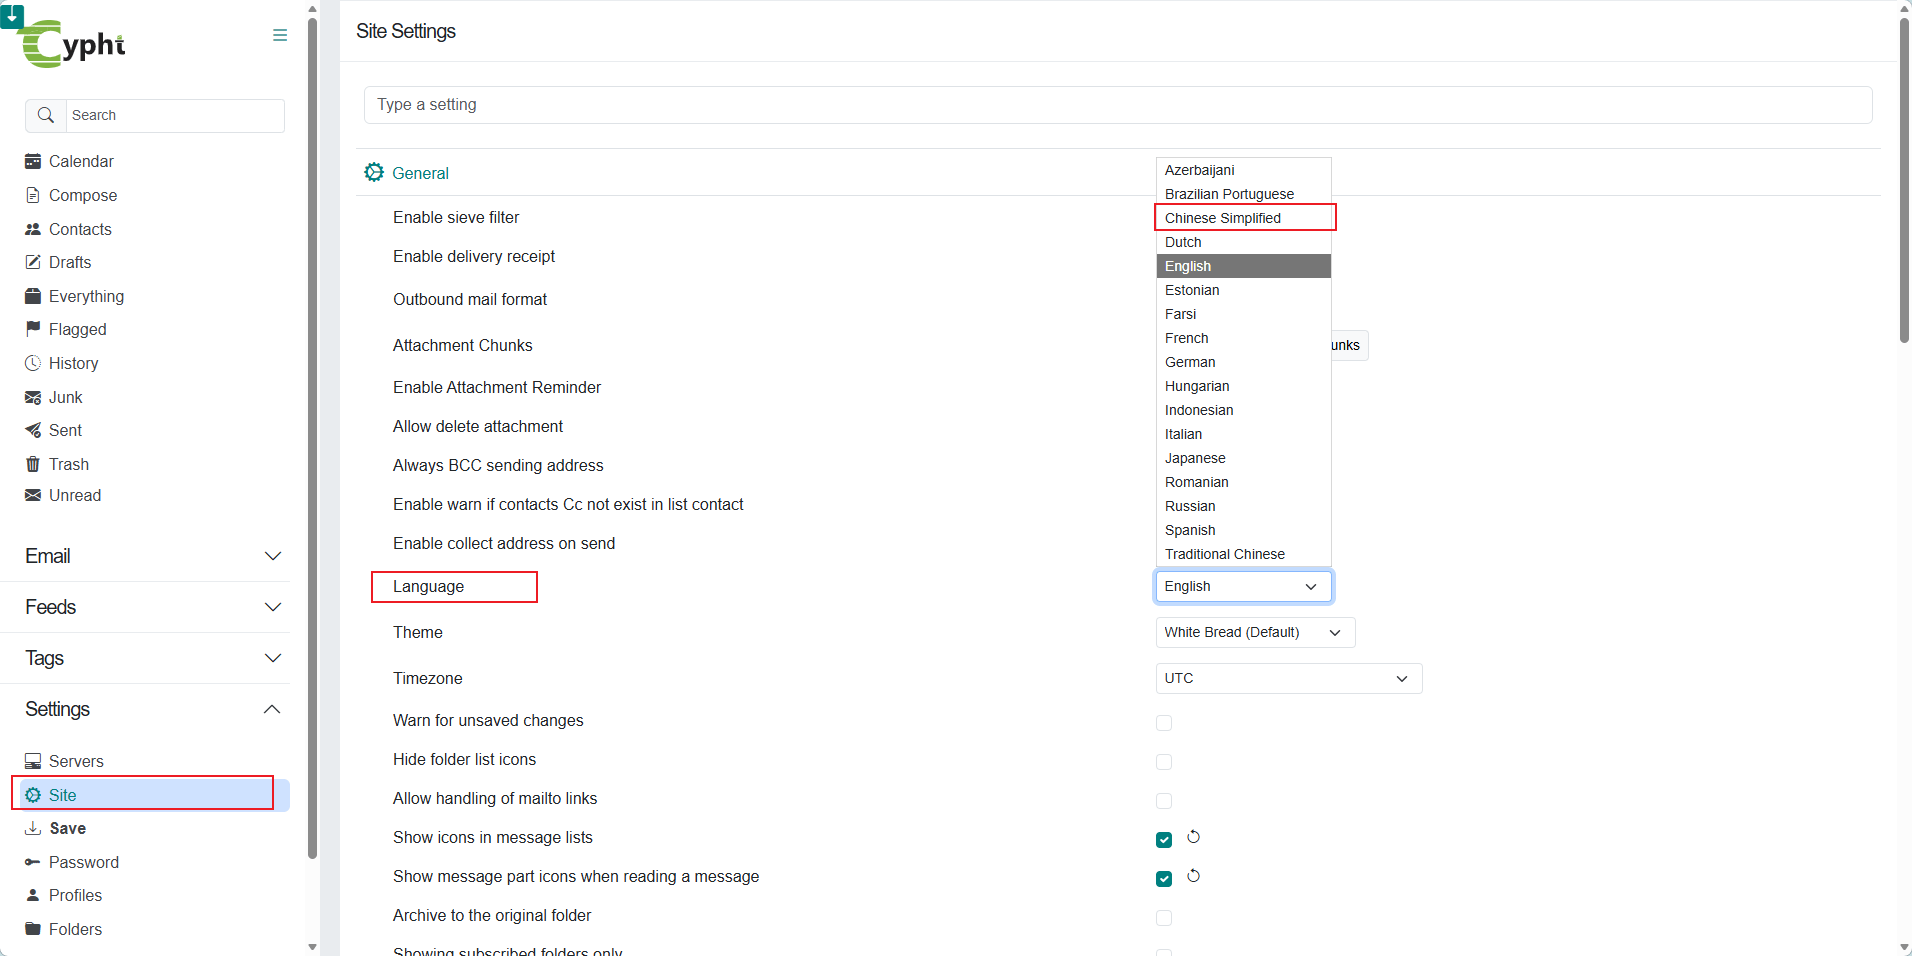
Task: Open the Theme dropdown showing White Bread
Action: pos(1255,632)
